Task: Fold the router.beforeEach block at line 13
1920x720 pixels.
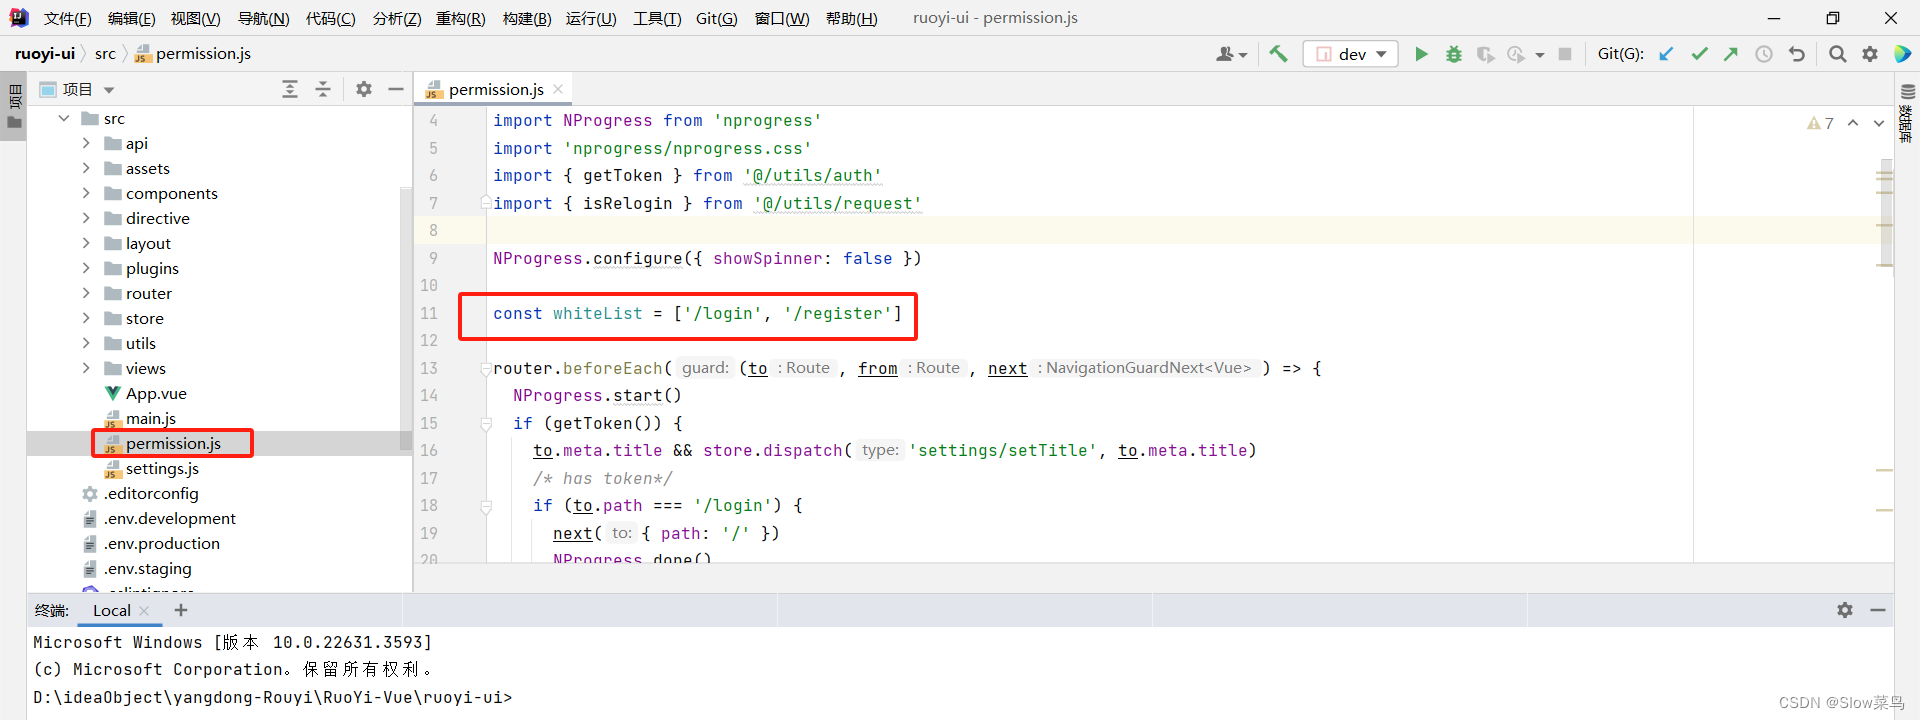Action: pyautogui.click(x=486, y=368)
